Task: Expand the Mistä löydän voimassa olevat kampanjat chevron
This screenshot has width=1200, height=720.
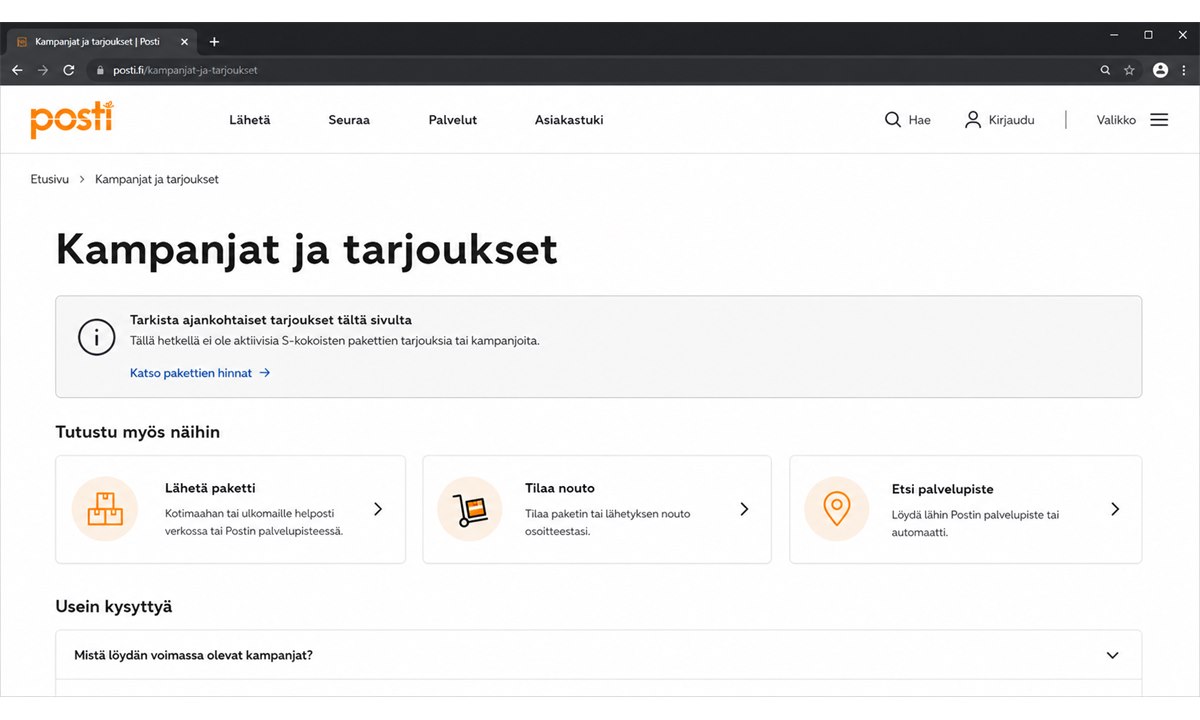Action: coord(1113,656)
